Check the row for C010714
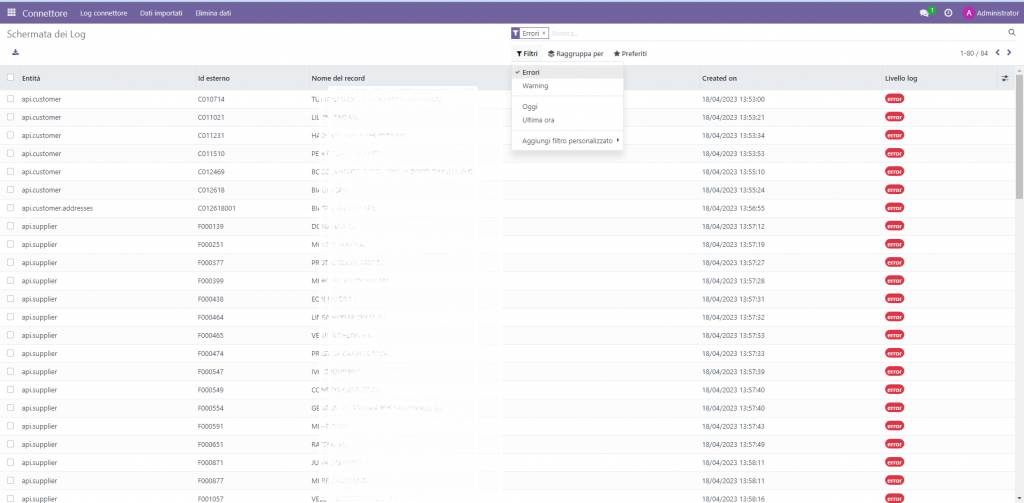This screenshot has height=503, width=1024. 11,99
